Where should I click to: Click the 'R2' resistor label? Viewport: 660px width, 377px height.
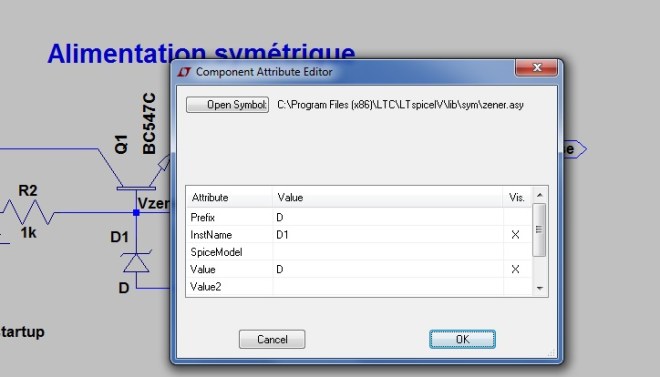(x=28, y=190)
